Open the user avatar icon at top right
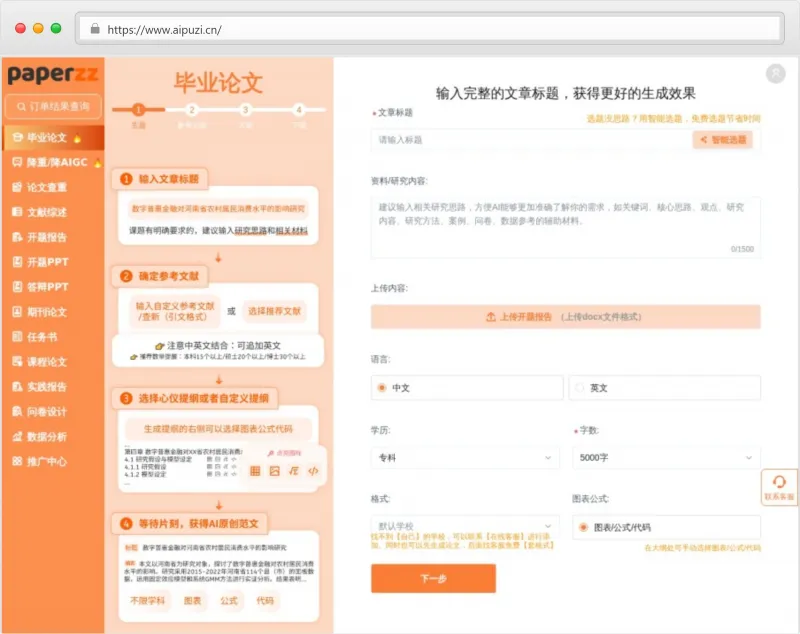Image resolution: width=800 pixels, height=634 pixels. tap(775, 74)
